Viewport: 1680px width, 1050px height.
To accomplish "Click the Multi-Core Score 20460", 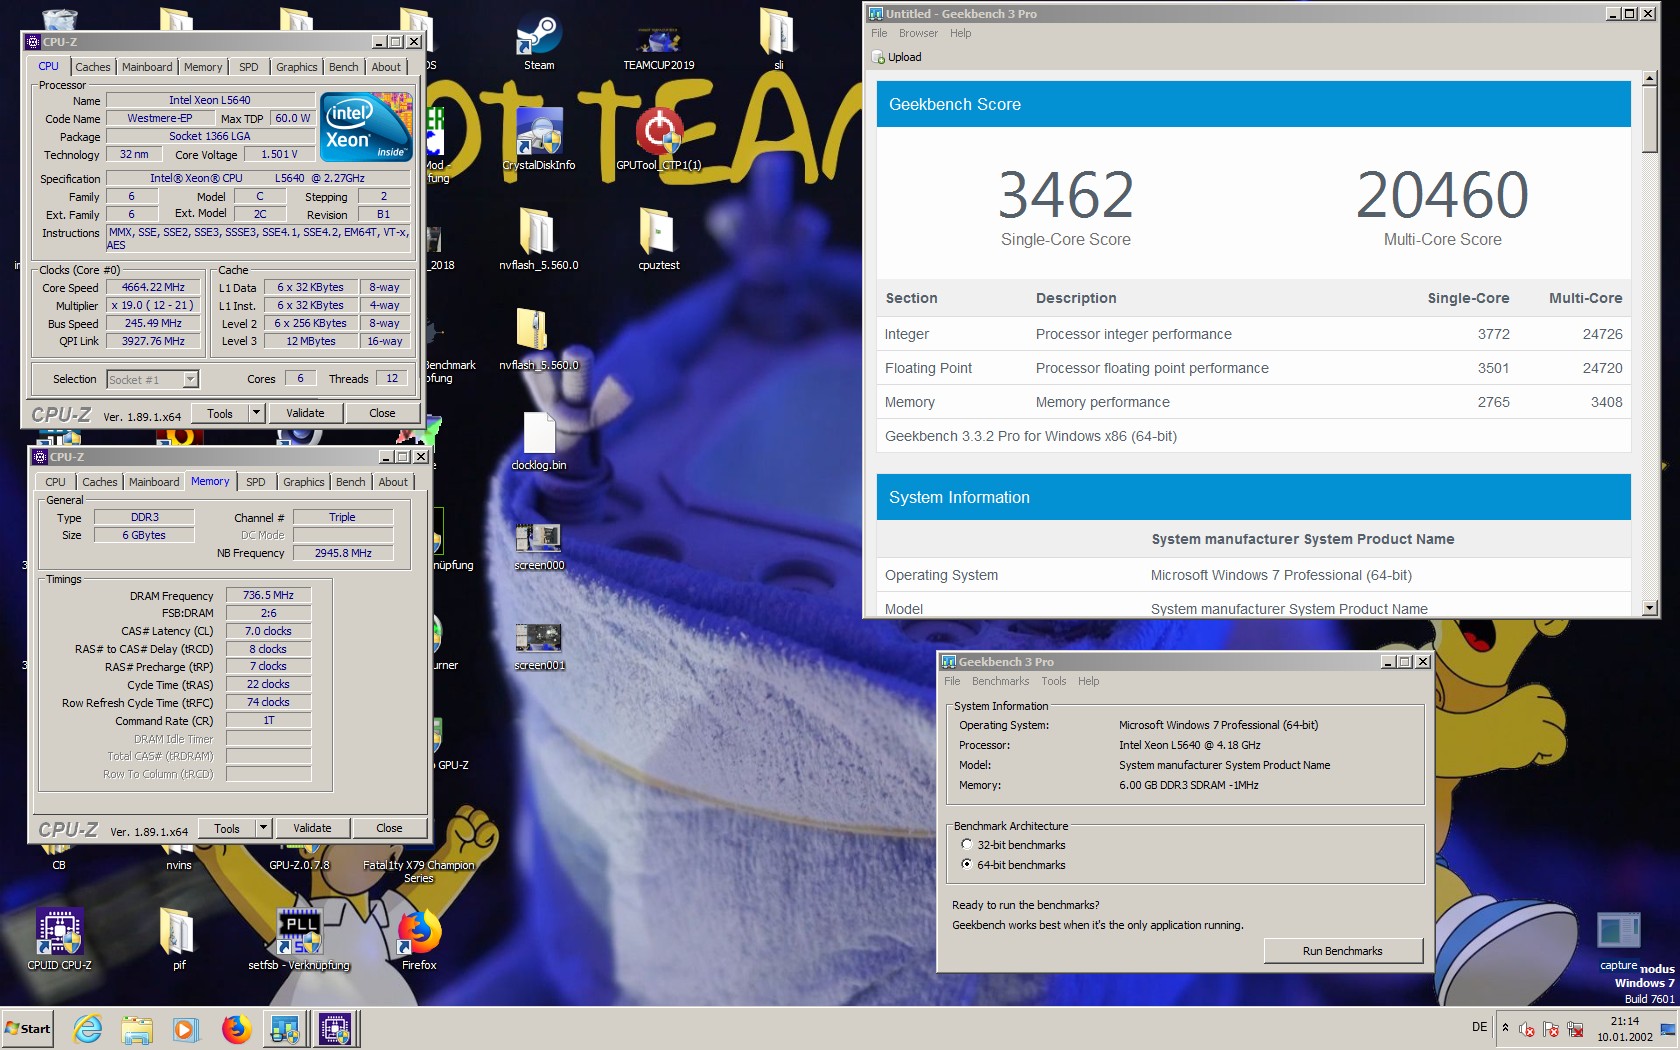I will pyautogui.click(x=1442, y=195).
